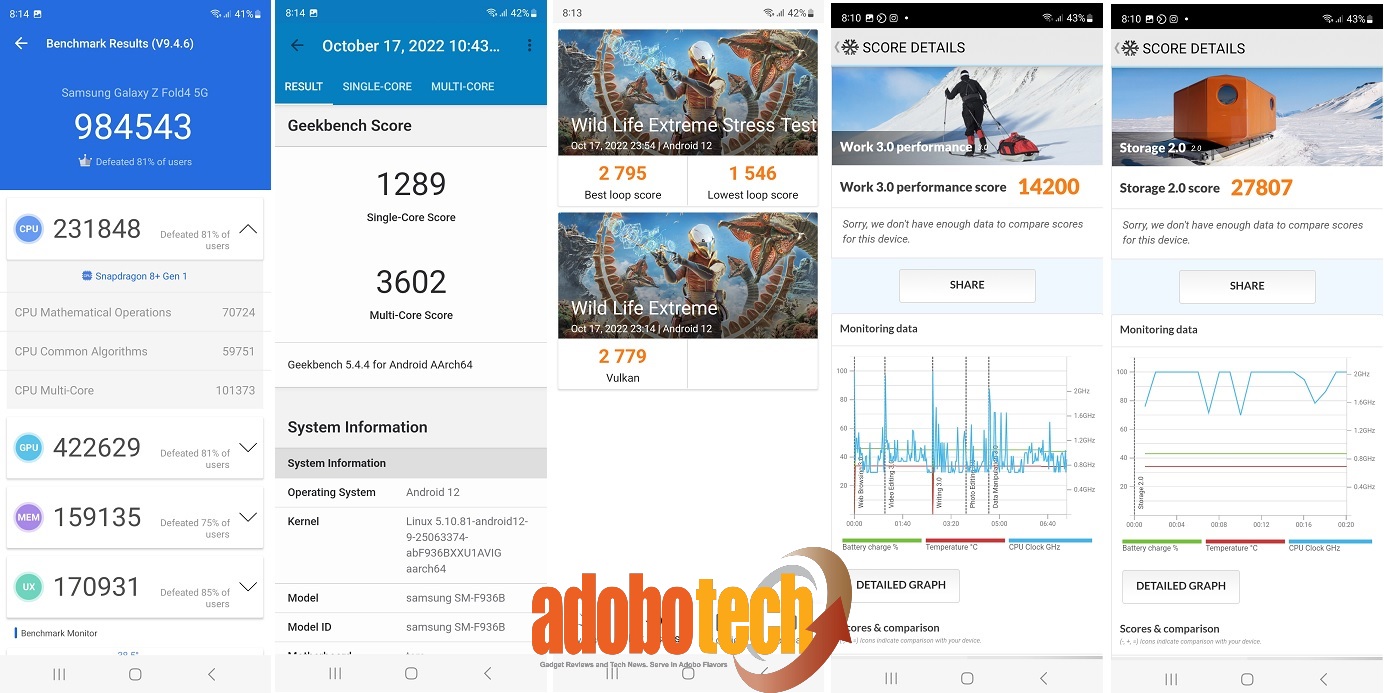Screen dimensions: 1384x693
Task: Tap the crown icon beside Defeated 81% of users
Action: tap(85, 161)
